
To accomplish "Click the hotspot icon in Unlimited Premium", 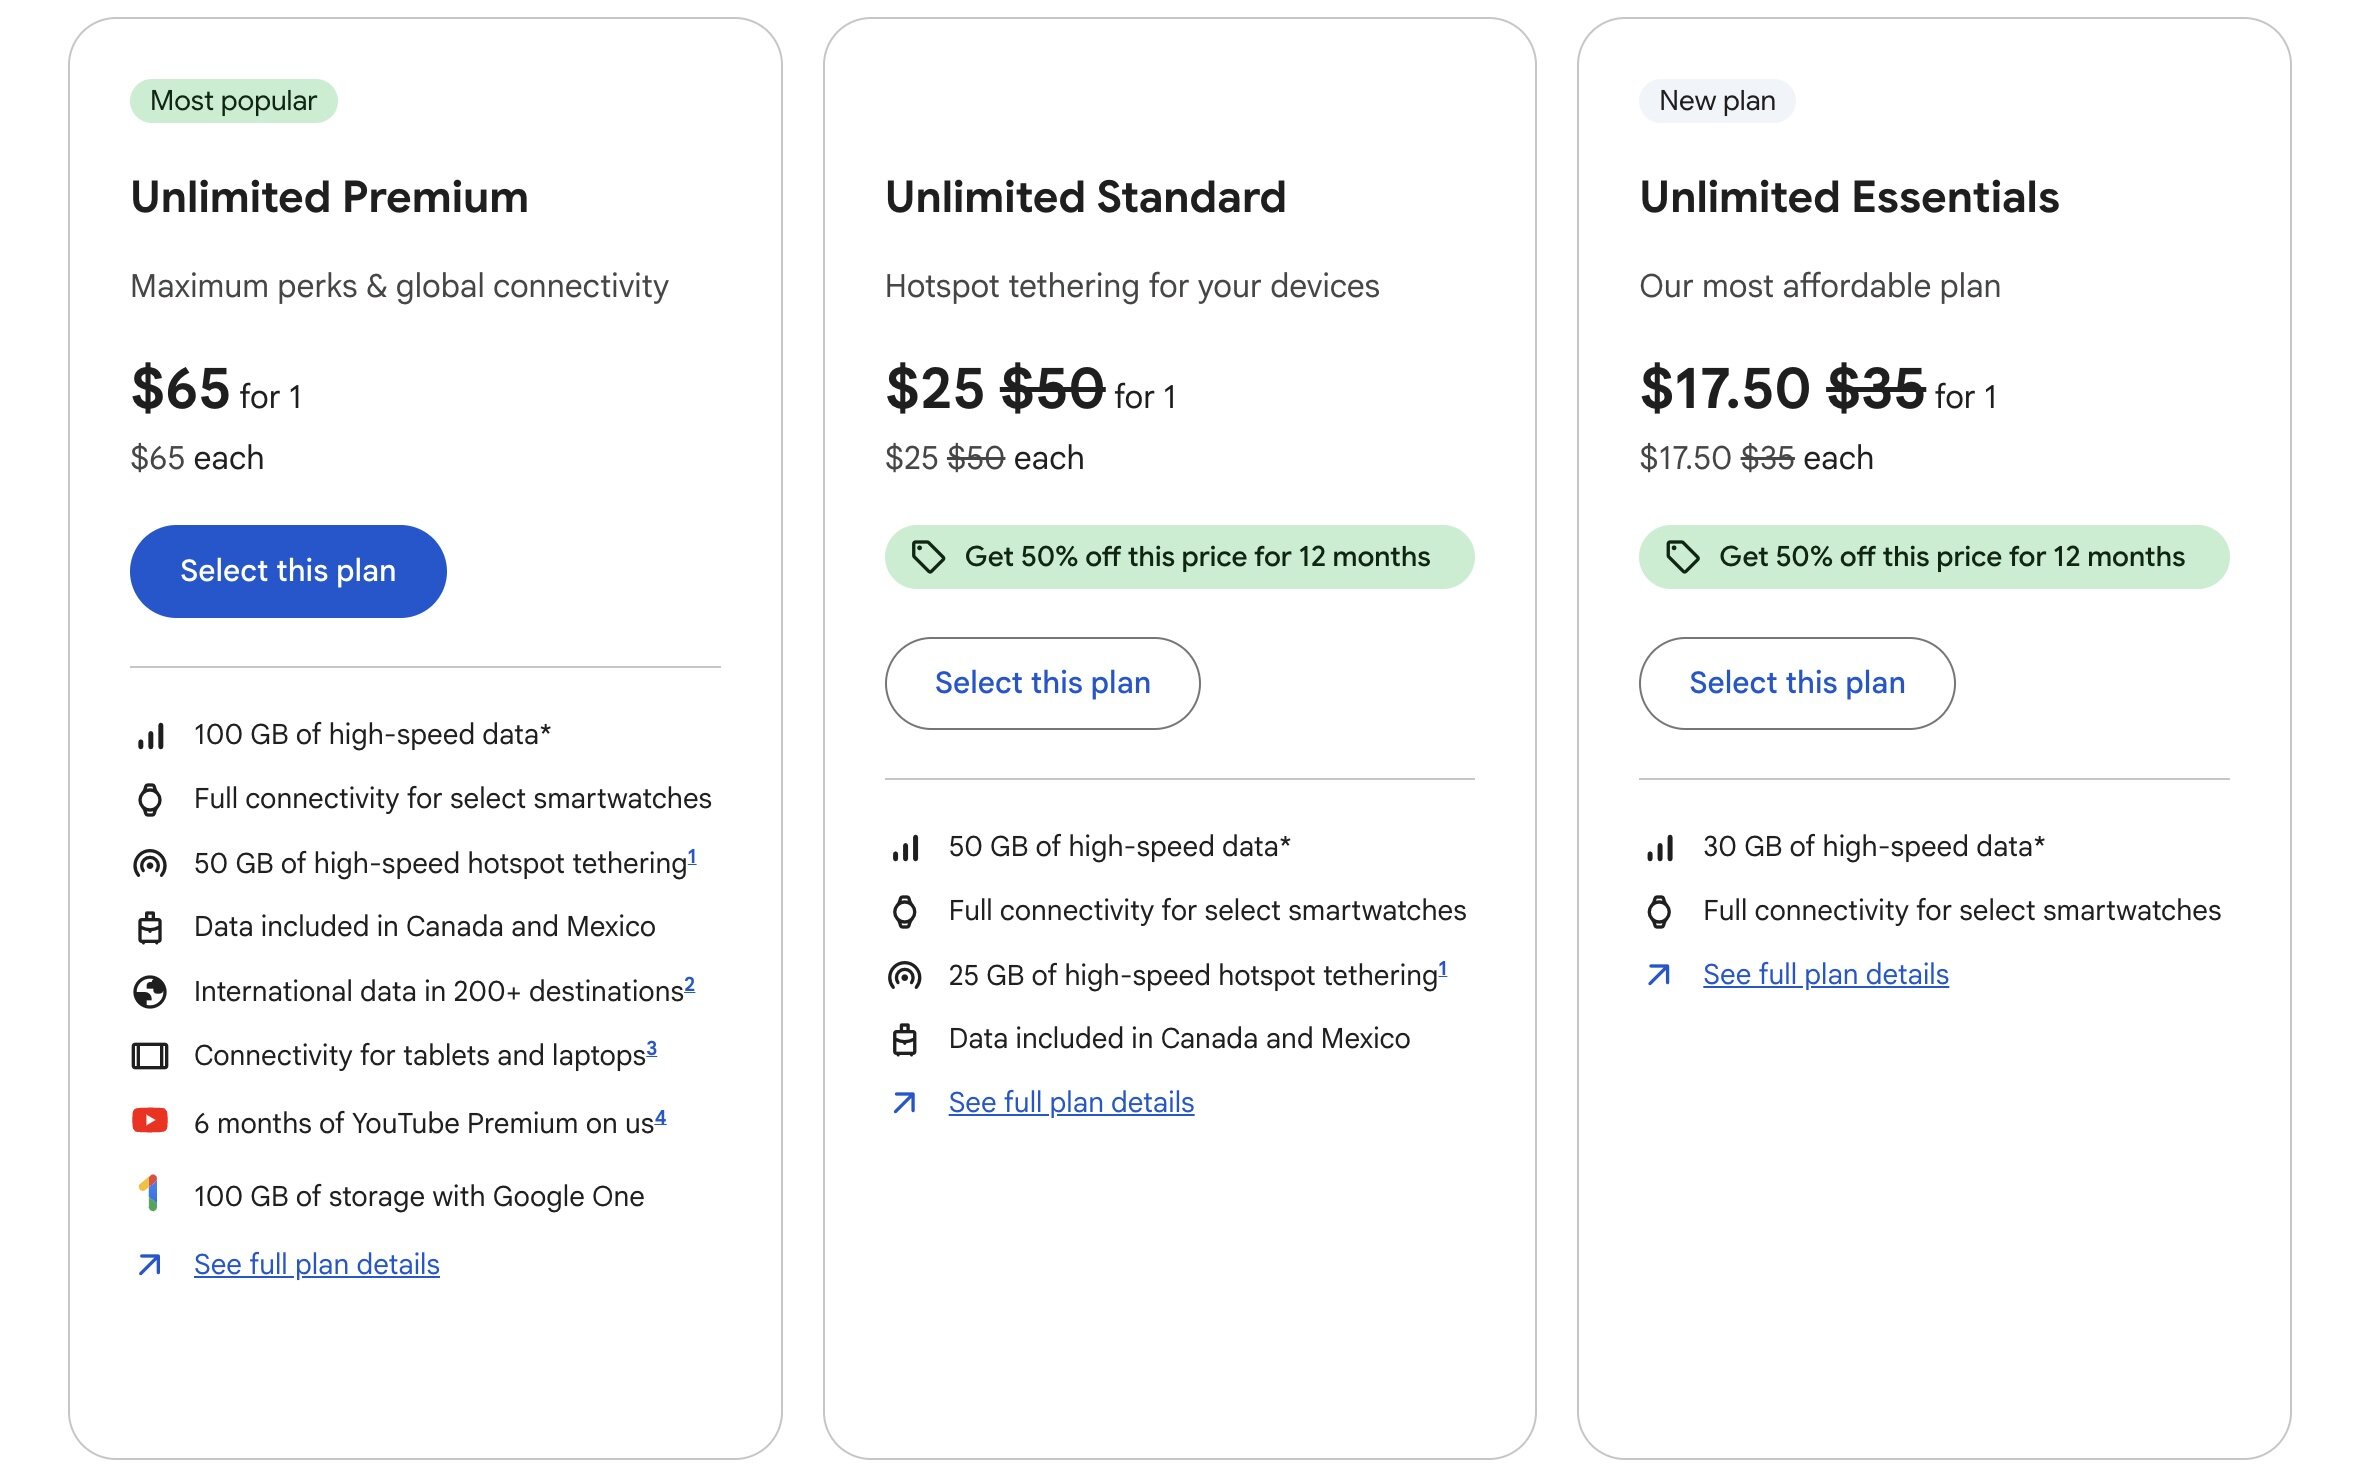I will coord(150,863).
